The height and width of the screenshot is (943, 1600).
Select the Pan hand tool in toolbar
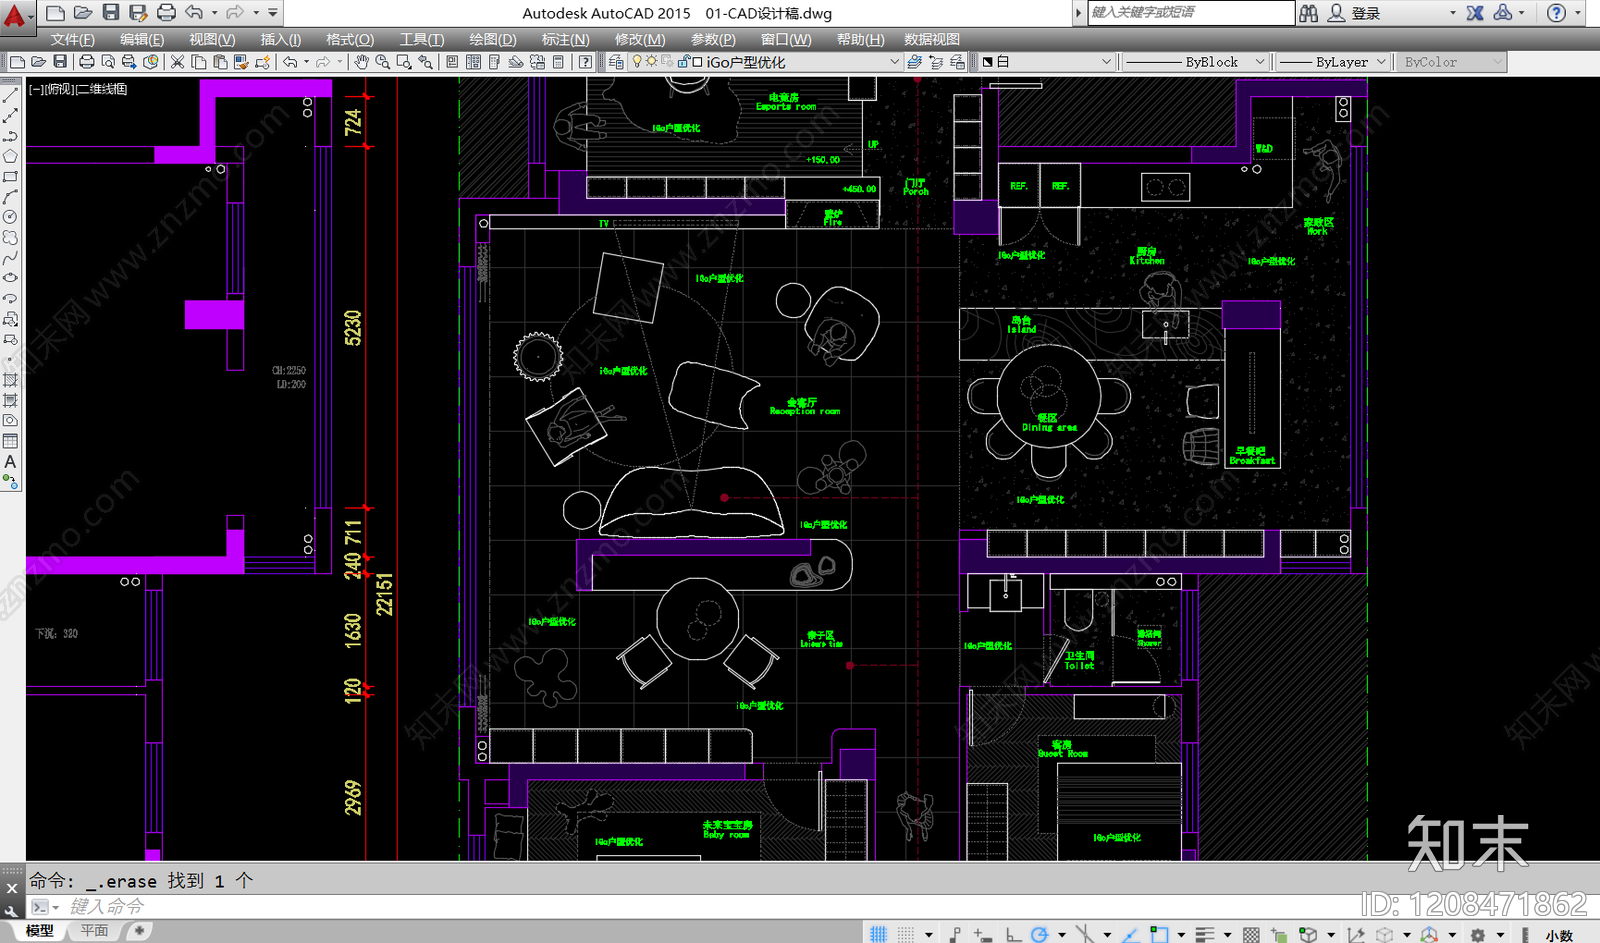click(361, 62)
